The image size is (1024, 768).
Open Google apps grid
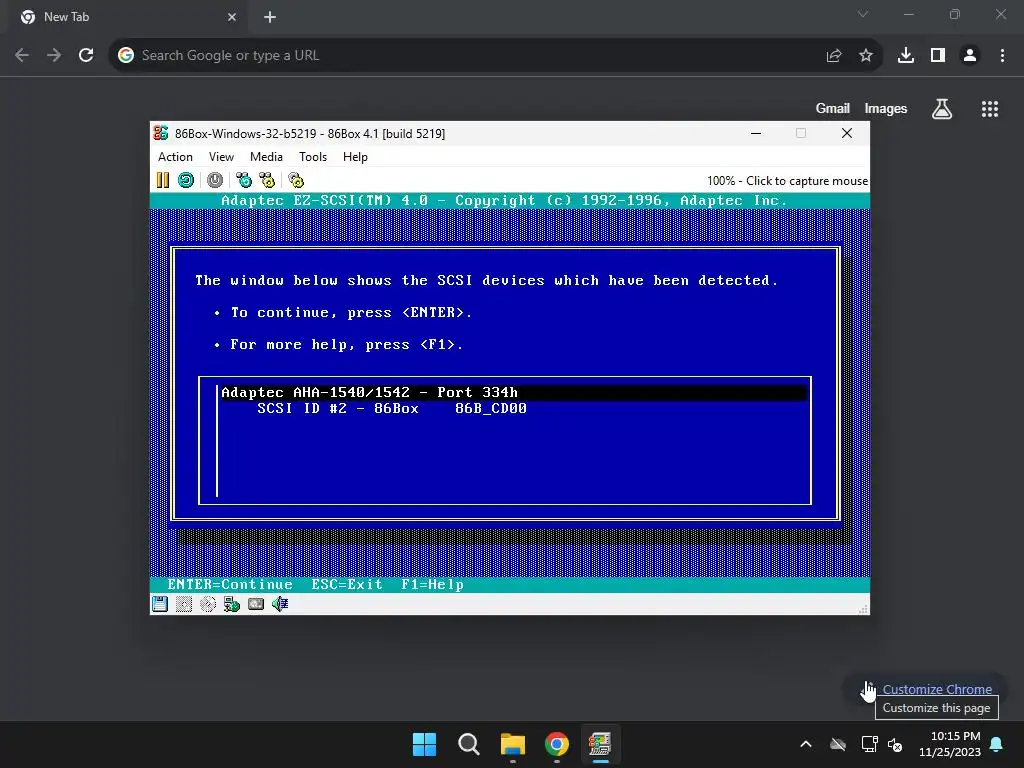click(990, 108)
